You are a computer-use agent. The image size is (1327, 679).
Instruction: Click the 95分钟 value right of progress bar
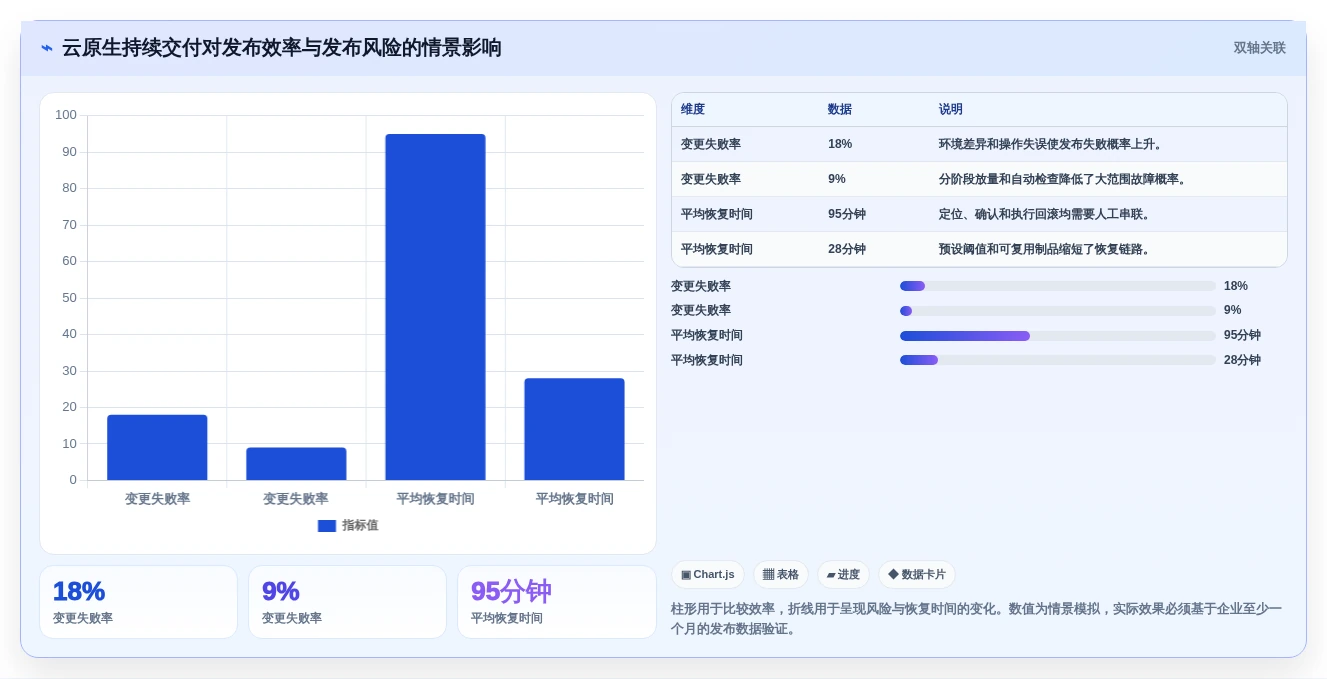tap(1242, 335)
